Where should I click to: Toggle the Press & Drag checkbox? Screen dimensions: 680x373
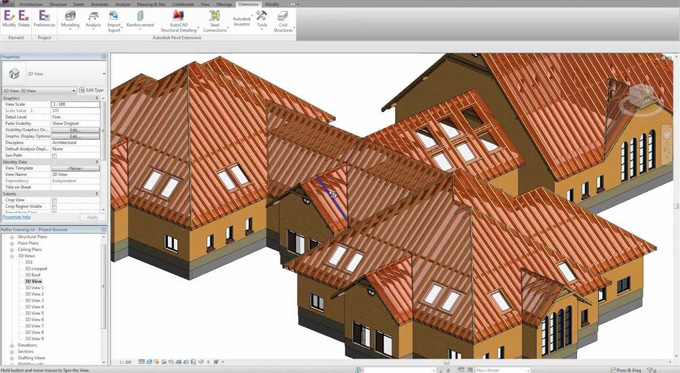pos(613,370)
